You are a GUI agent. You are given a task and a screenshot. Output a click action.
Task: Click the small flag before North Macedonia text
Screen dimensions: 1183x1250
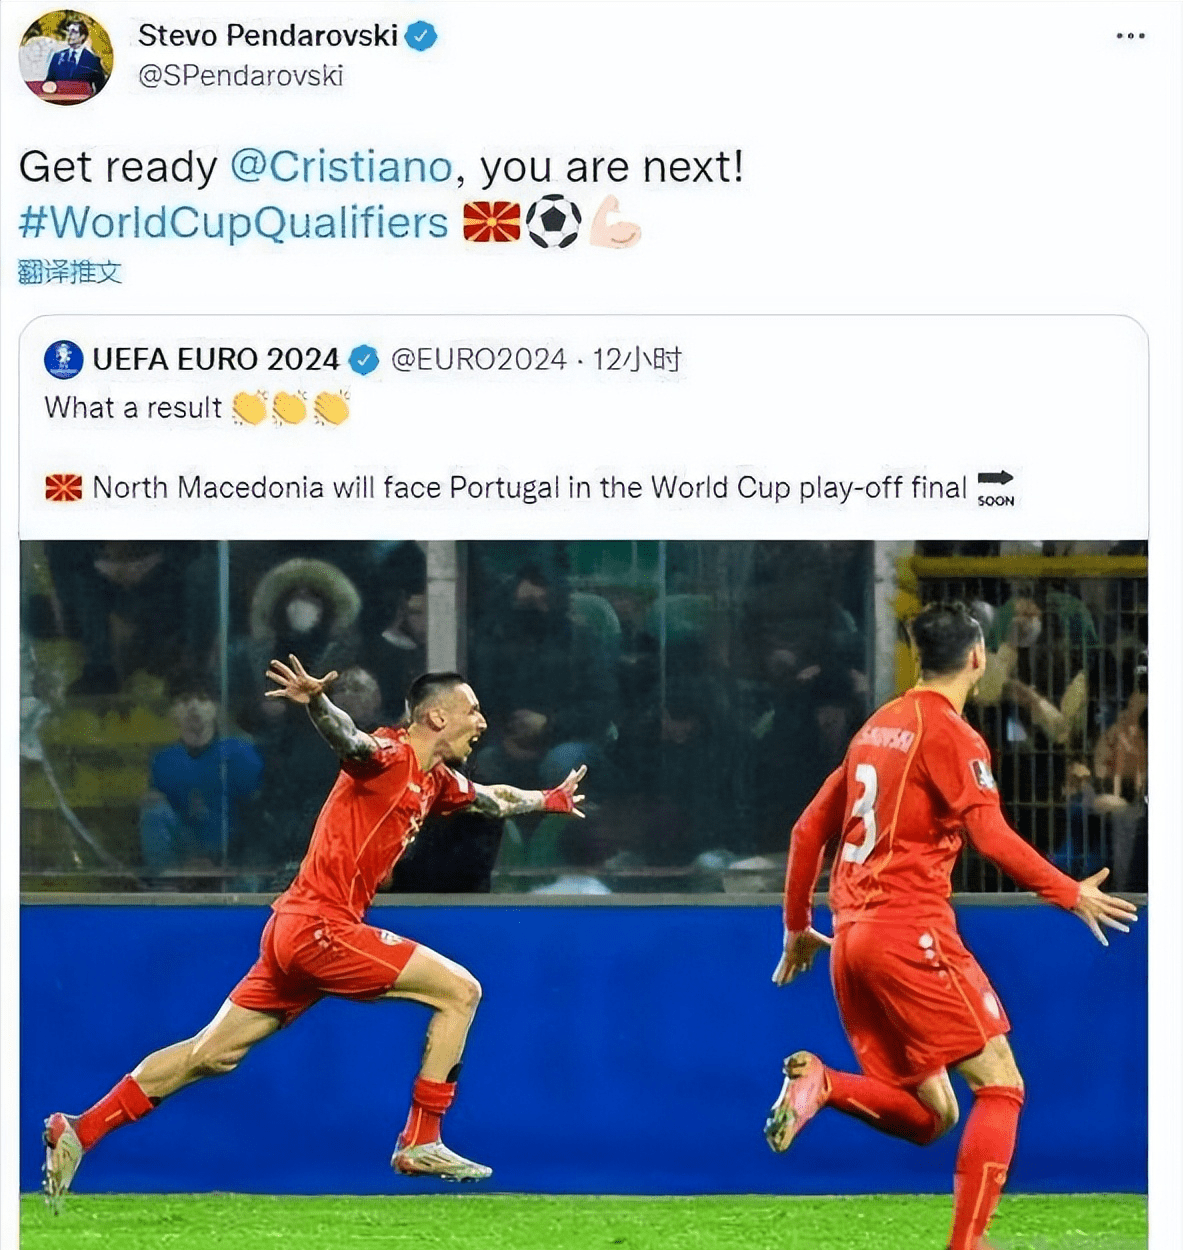(x=64, y=488)
